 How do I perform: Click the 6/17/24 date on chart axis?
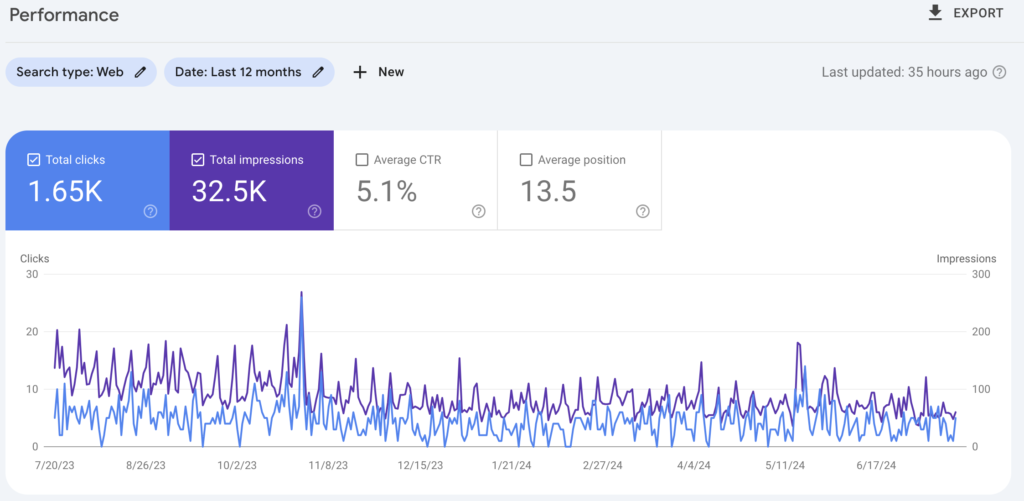pos(876,466)
